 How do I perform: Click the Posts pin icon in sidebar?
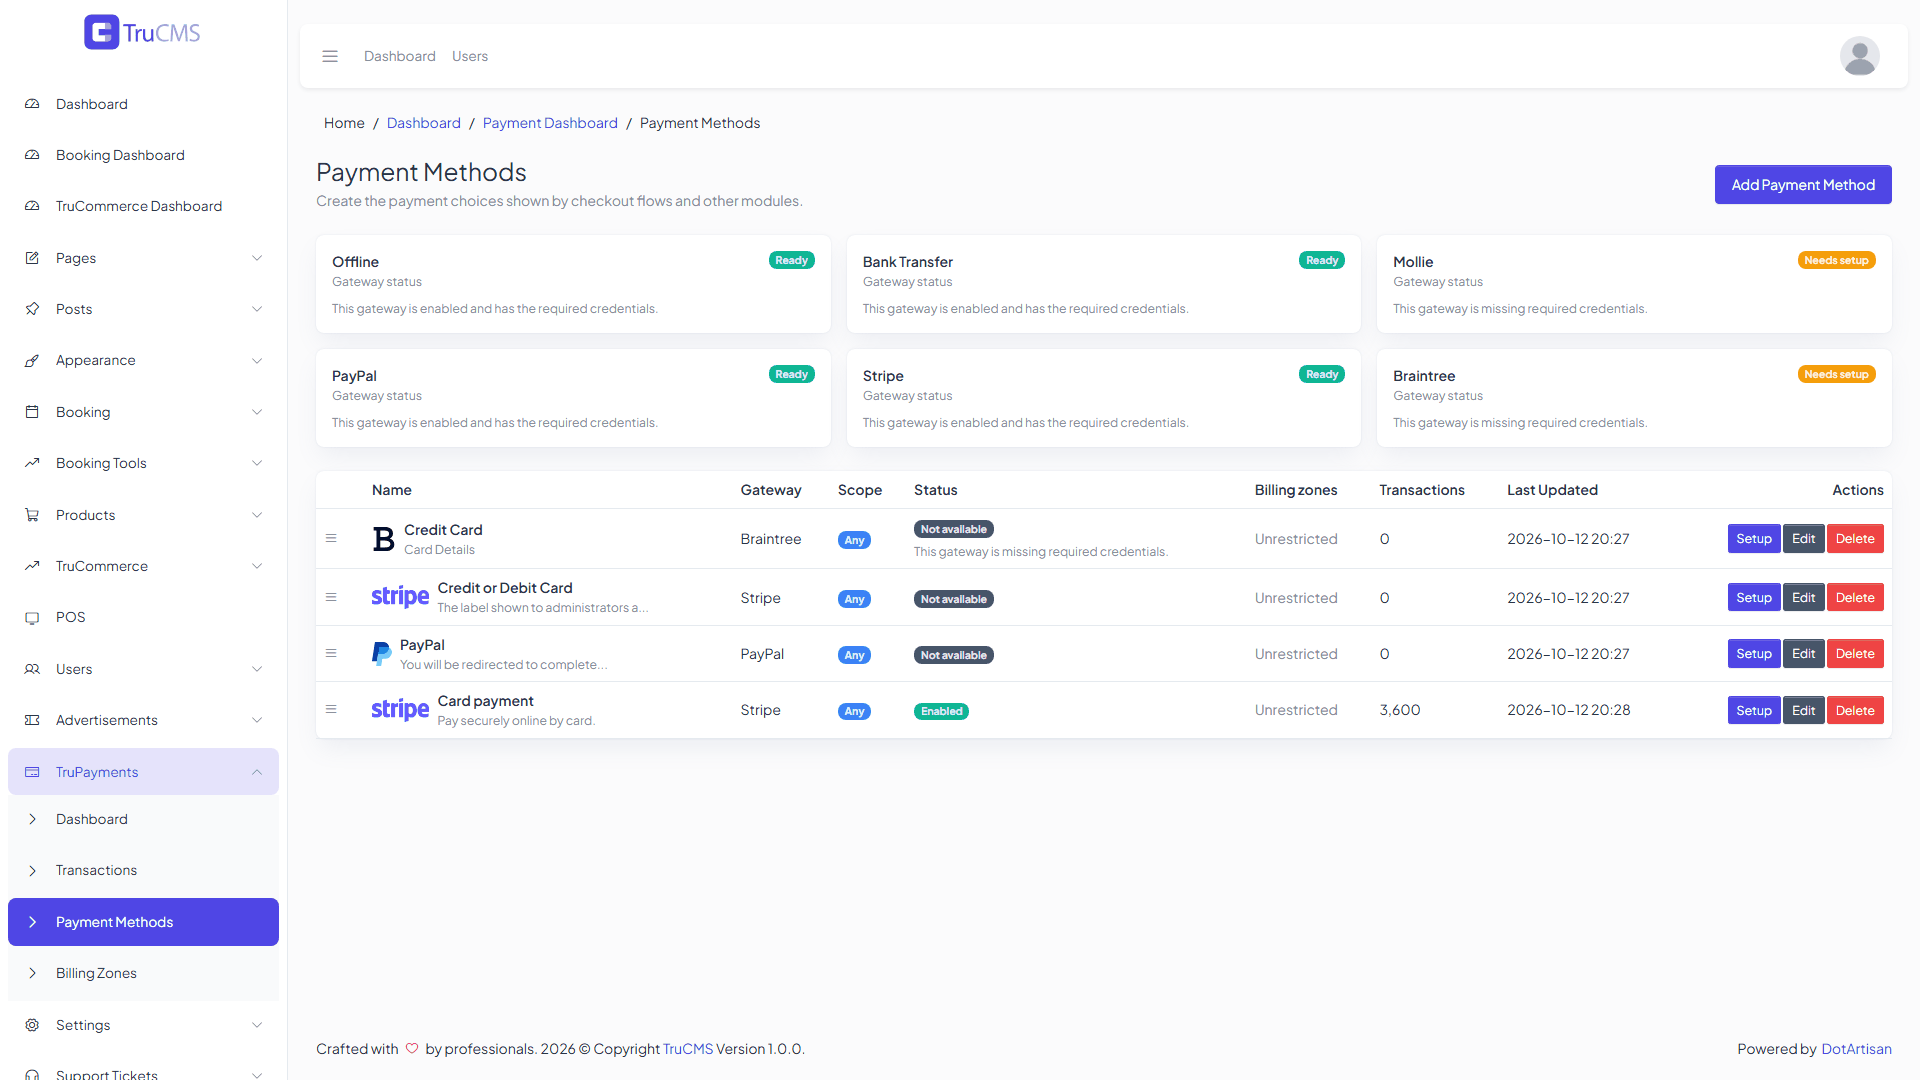(32, 309)
